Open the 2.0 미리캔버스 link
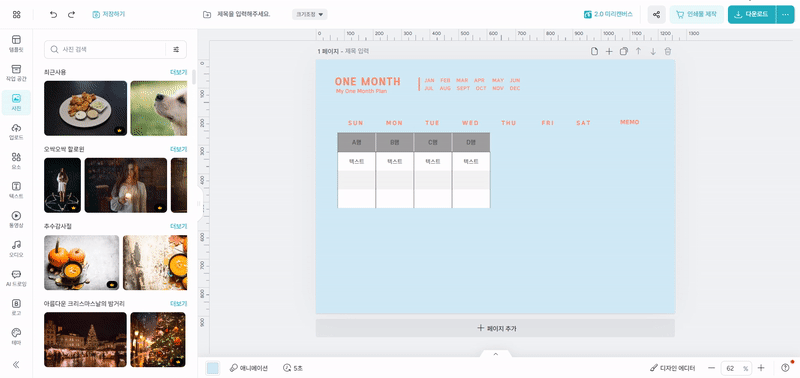Screen dimensions: 800x378 tap(608, 14)
